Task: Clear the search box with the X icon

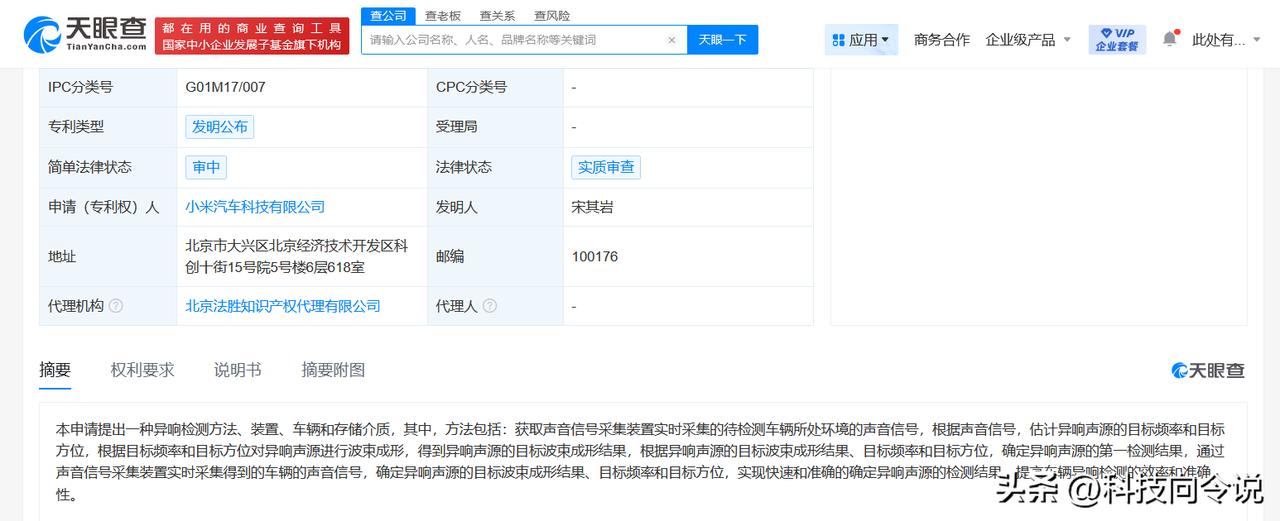Action: pyautogui.click(x=671, y=40)
